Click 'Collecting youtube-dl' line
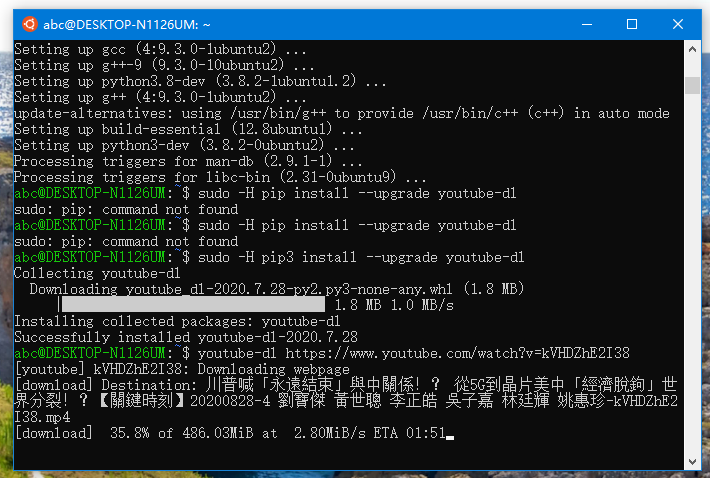 [x=97, y=273]
